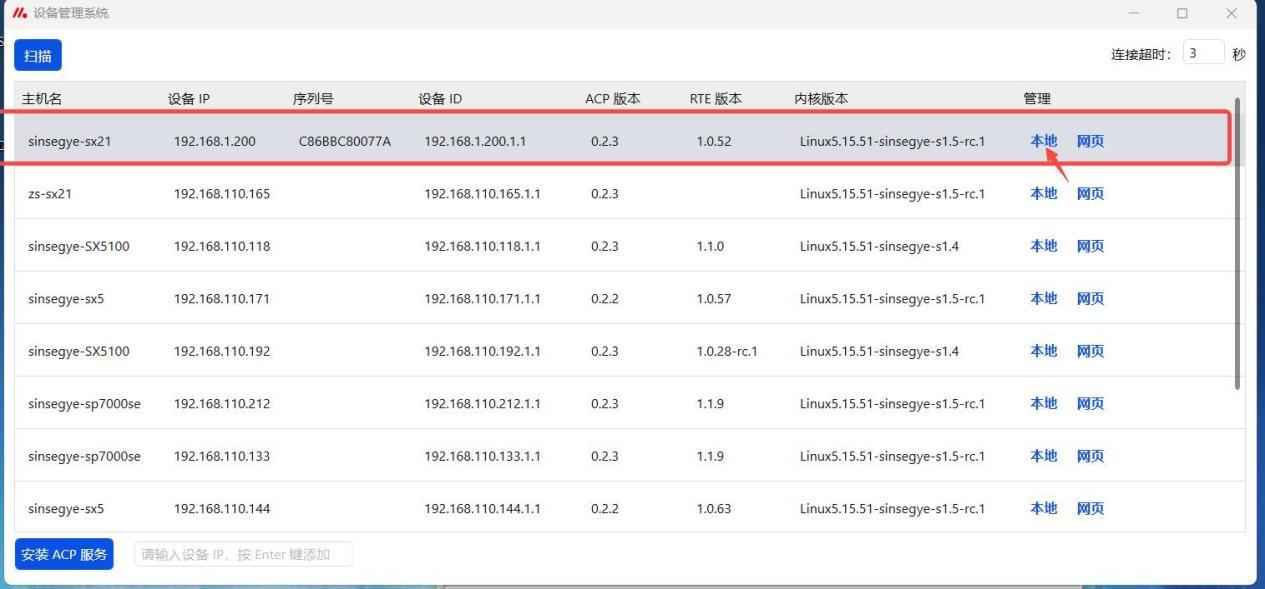Click the 扫描 scan button
1265x589 pixels.
pos(38,56)
